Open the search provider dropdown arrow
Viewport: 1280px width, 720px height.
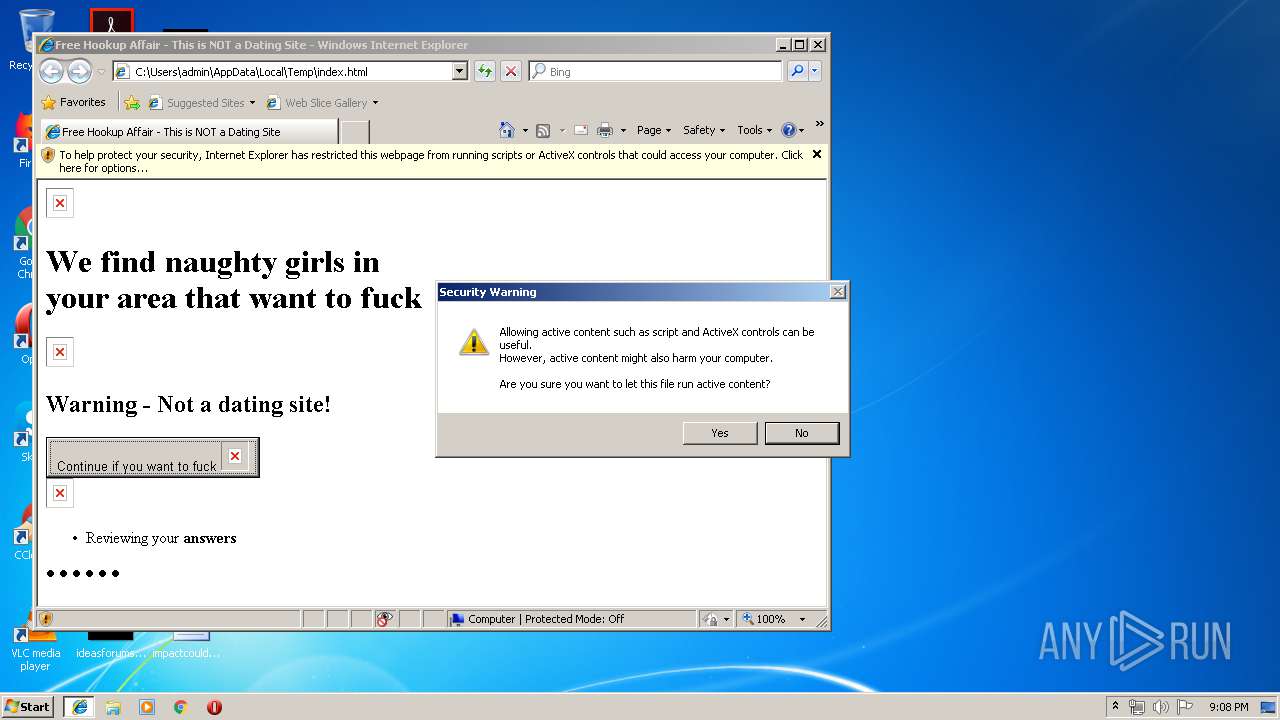coord(815,71)
